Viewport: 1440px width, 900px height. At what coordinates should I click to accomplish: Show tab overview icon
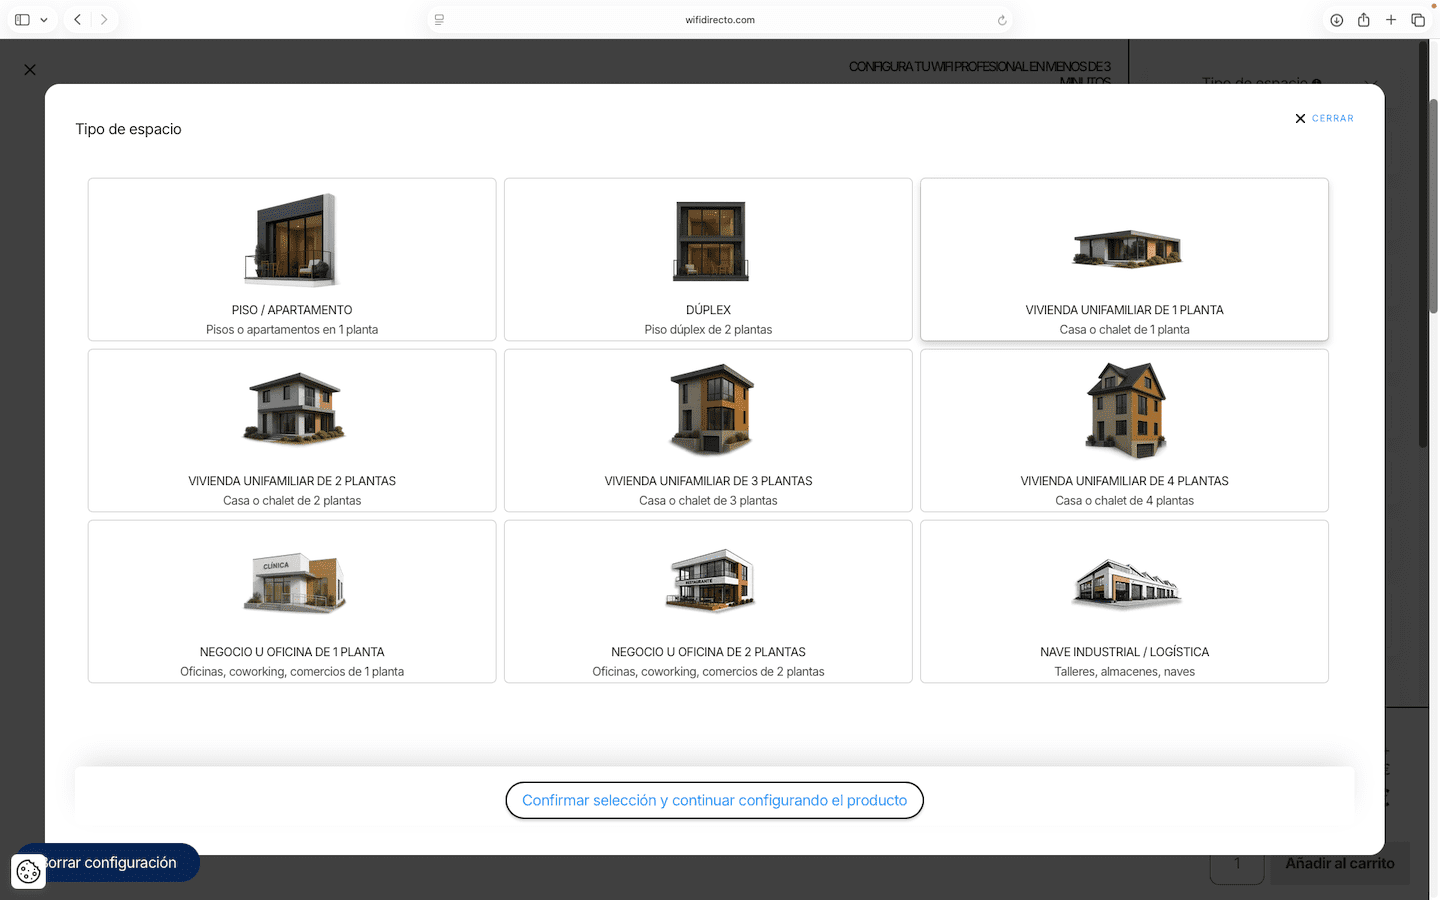click(1418, 20)
